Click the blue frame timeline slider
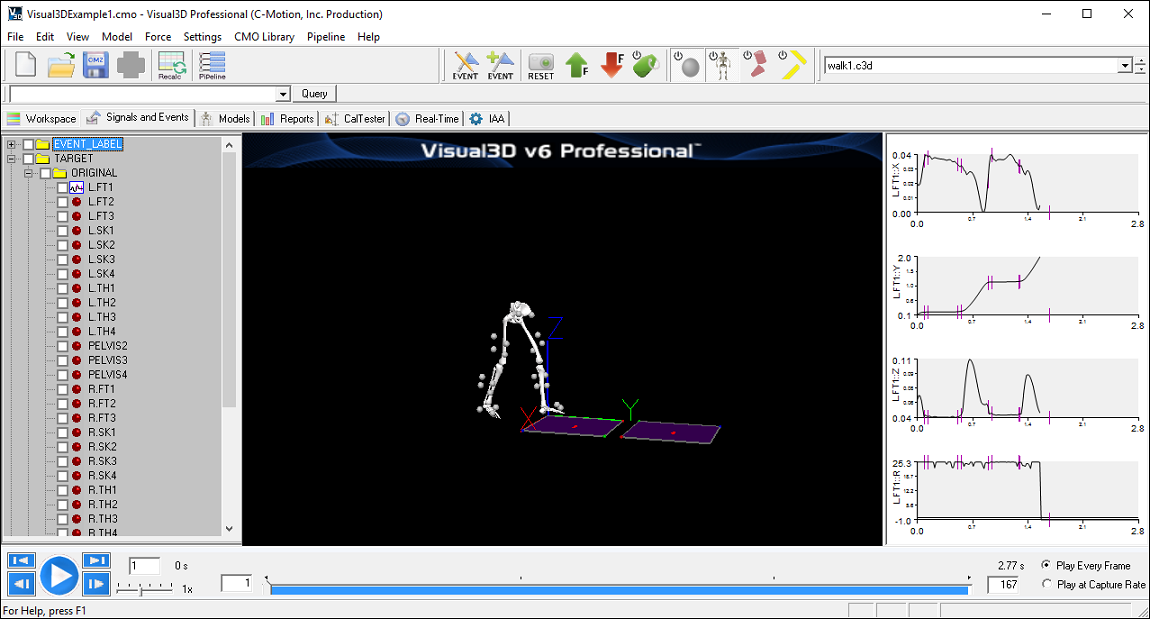 (x=620, y=589)
